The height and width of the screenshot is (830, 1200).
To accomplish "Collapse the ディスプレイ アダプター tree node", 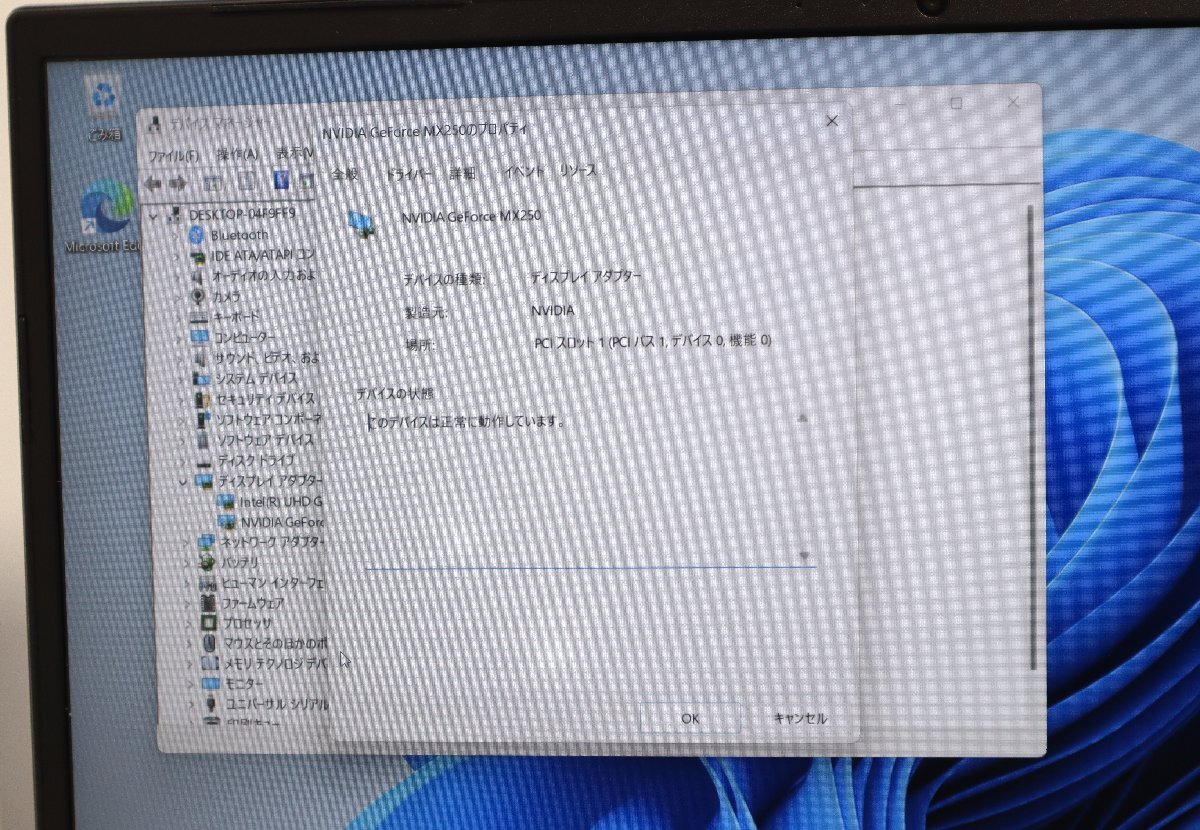I will click(x=183, y=481).
